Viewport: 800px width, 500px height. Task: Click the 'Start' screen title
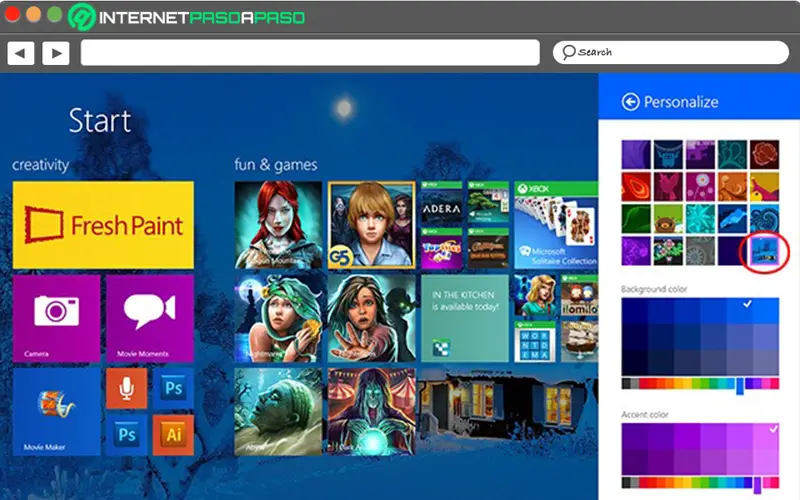pos(100,121)
